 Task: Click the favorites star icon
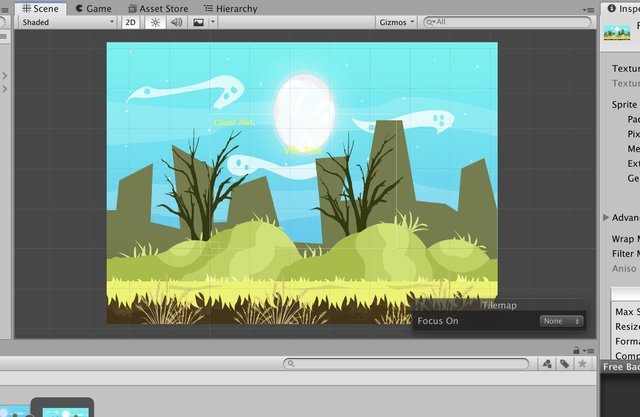(x=582, y=363)
